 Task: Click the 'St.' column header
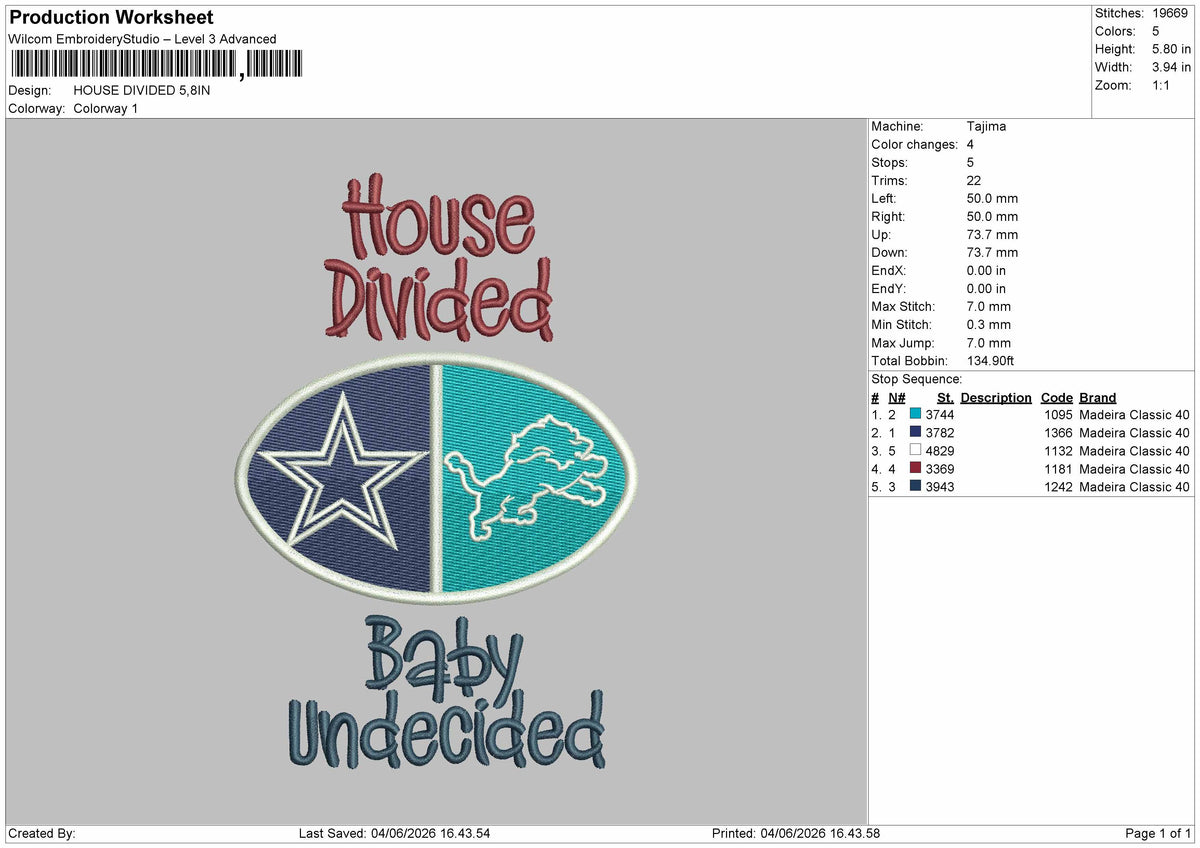pyautogui.click(x=945, y=398)
